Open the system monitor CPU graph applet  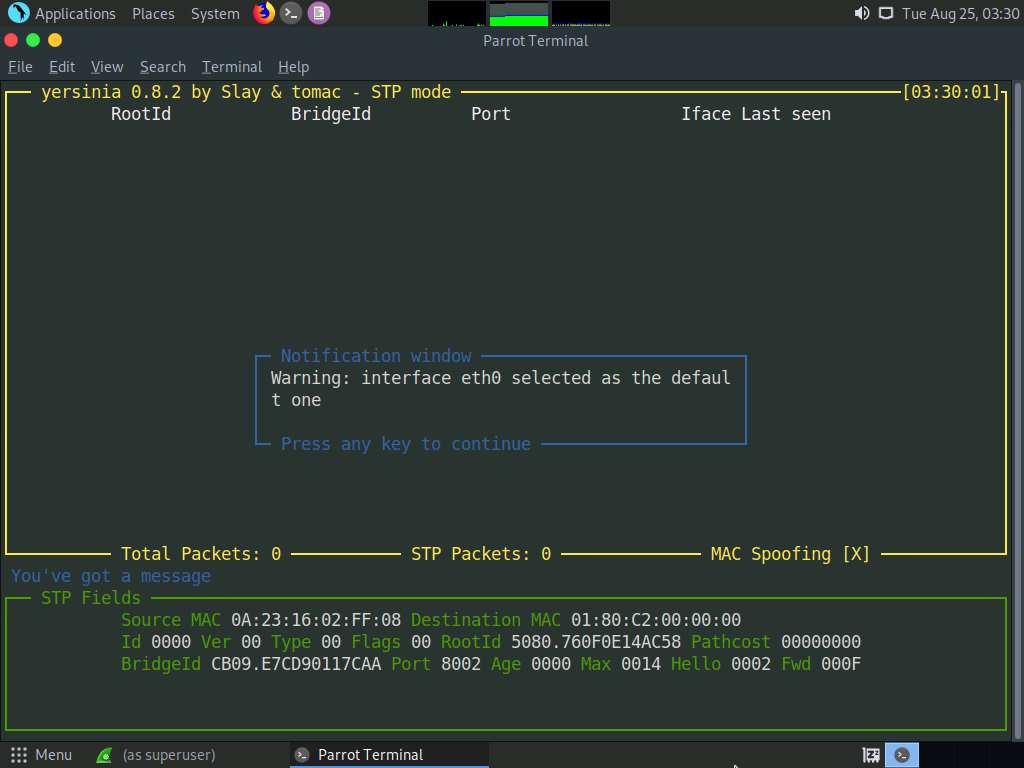tap(456, 13)
